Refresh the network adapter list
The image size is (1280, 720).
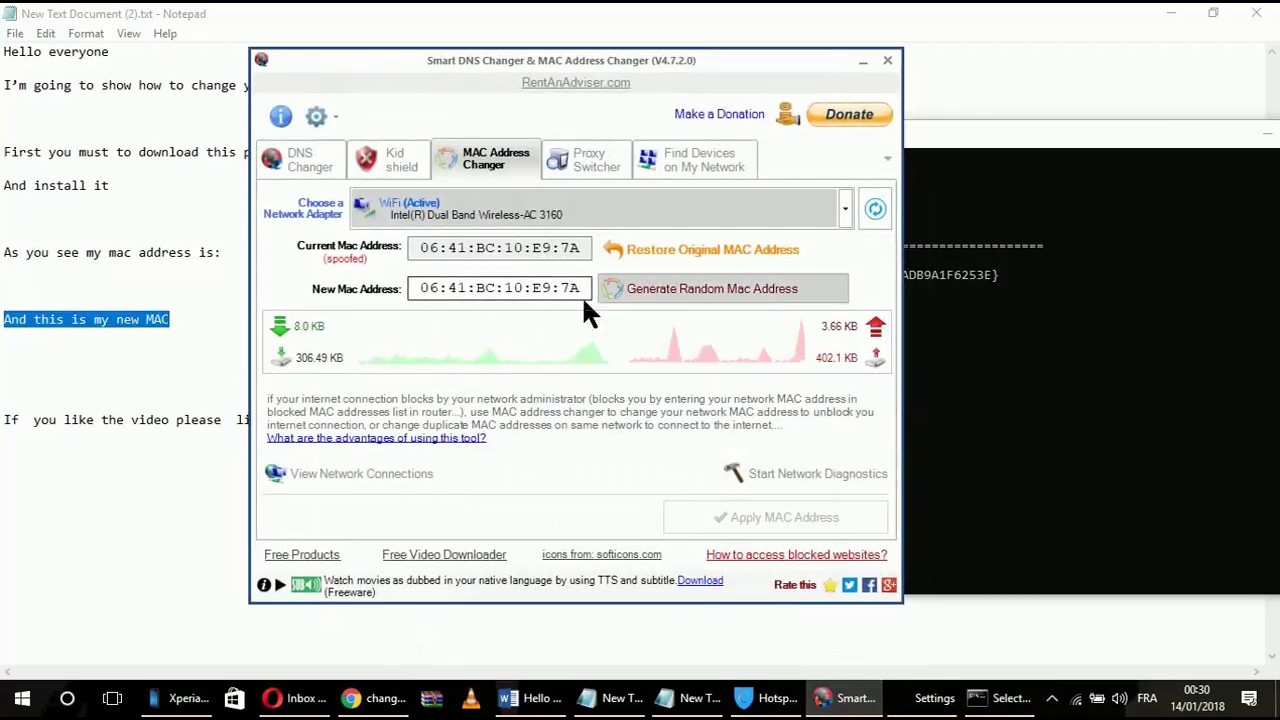(x=875, y=209)
